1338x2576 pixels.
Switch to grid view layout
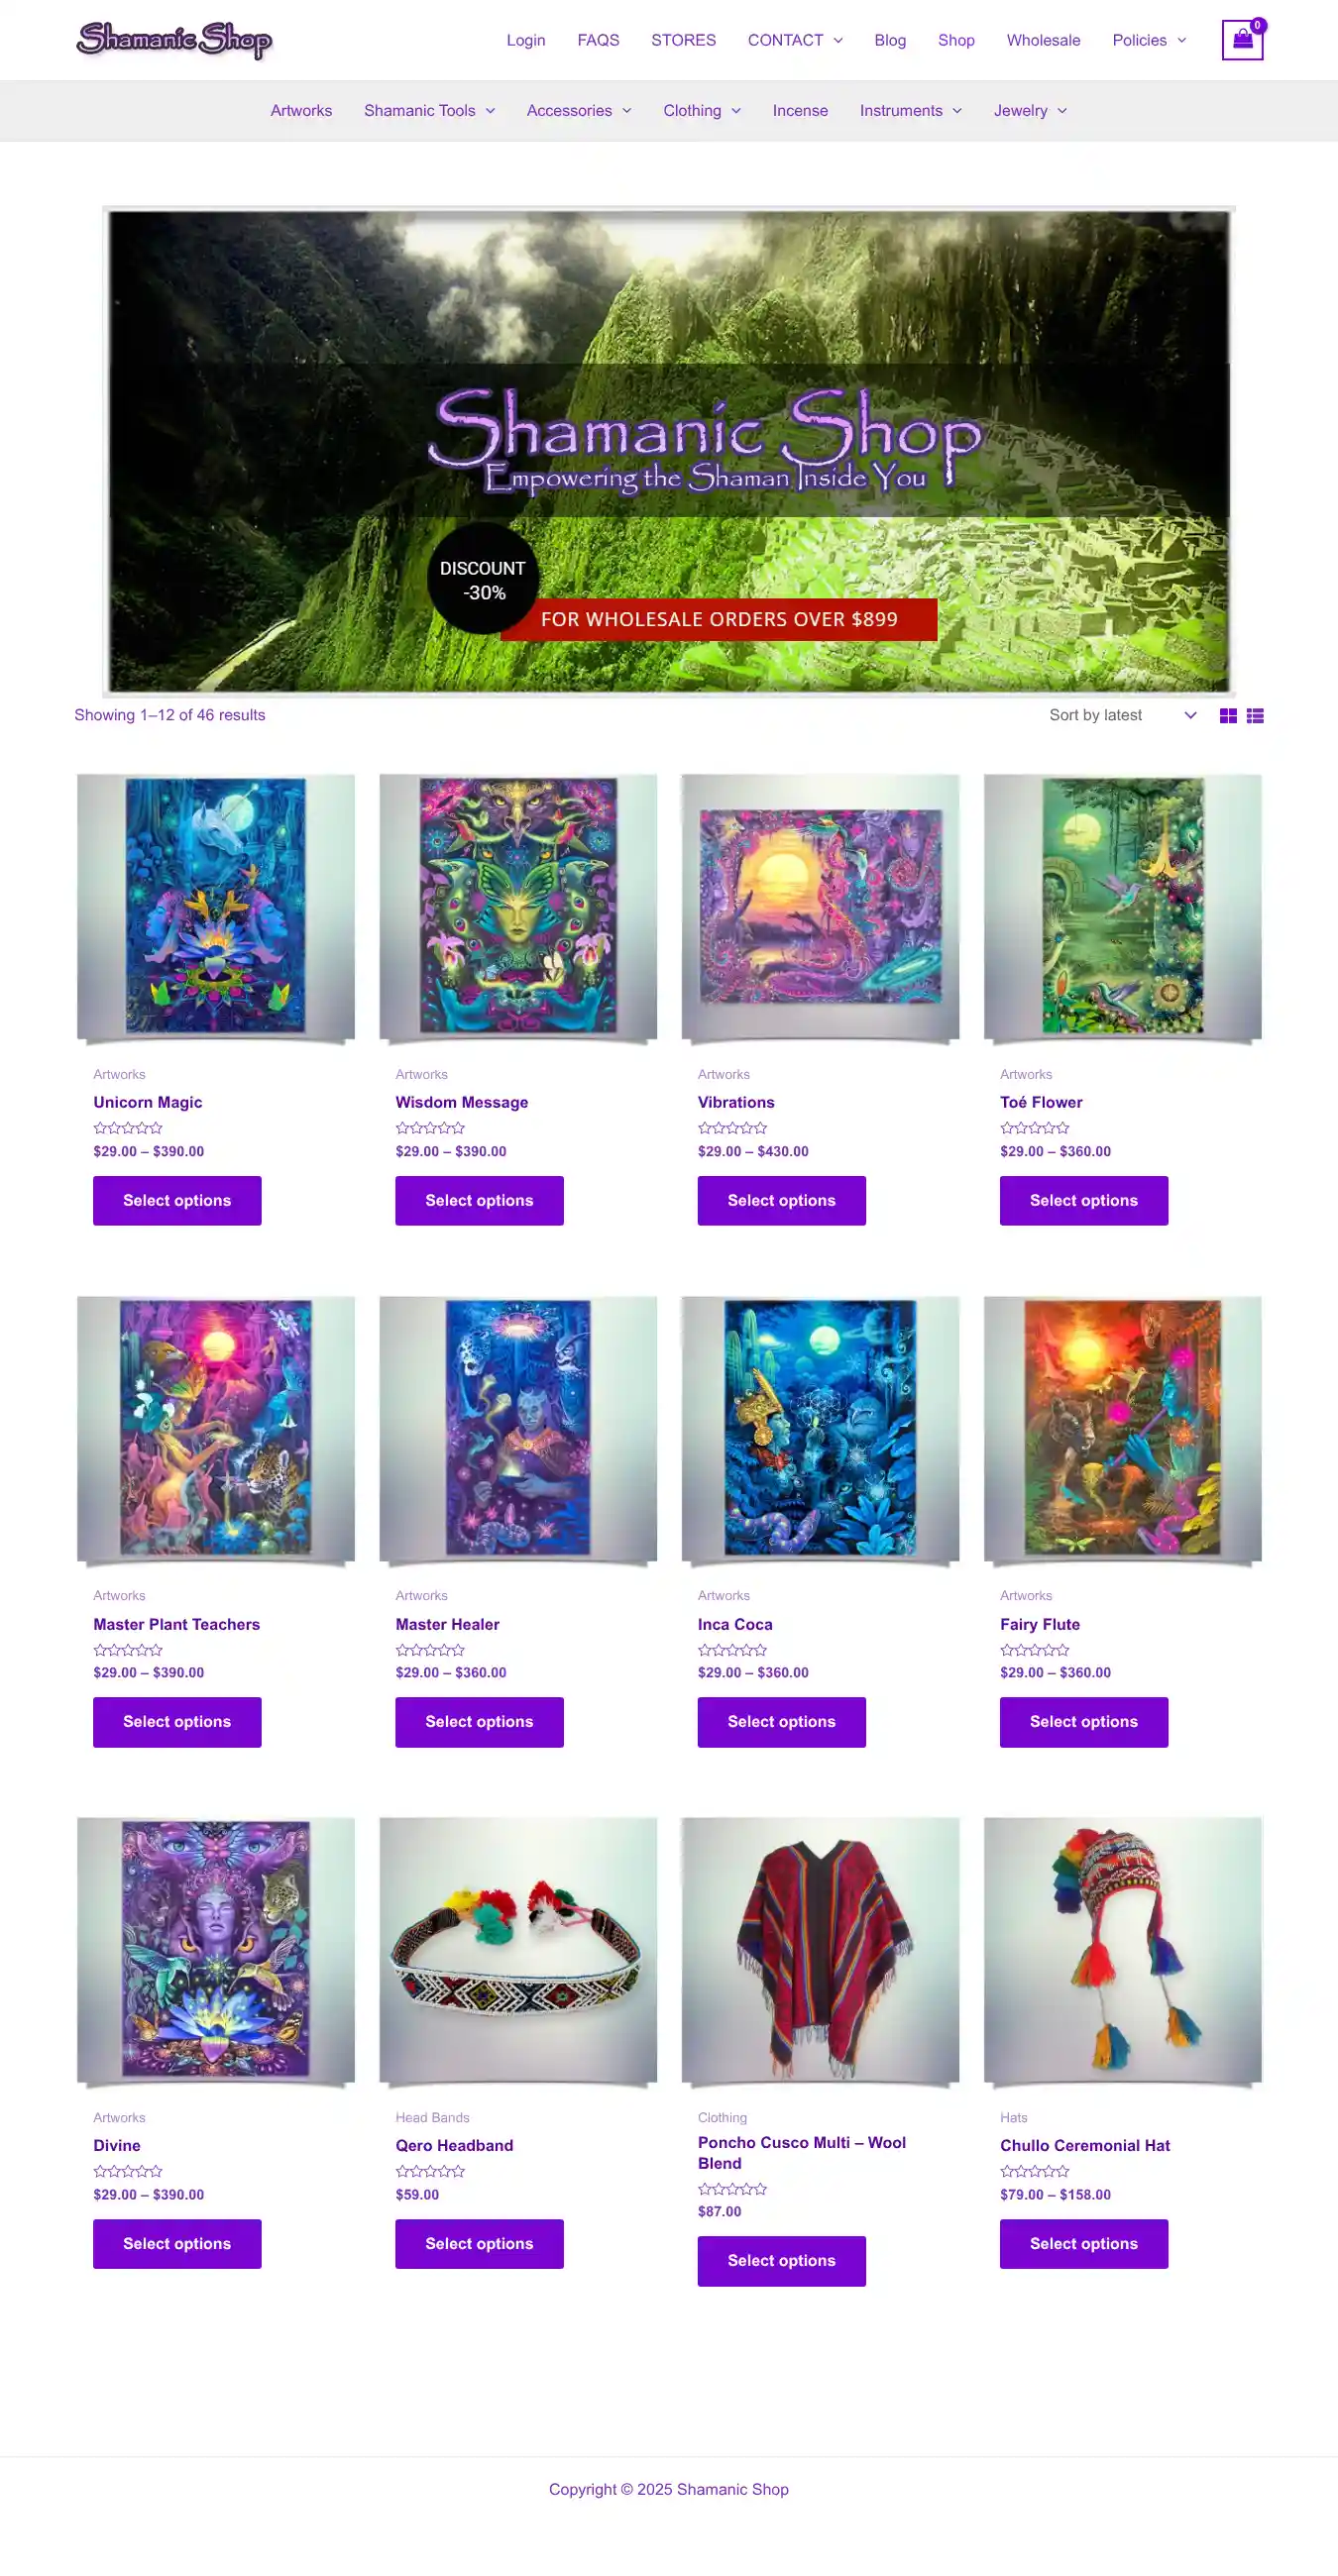[x=1228, y=715]
